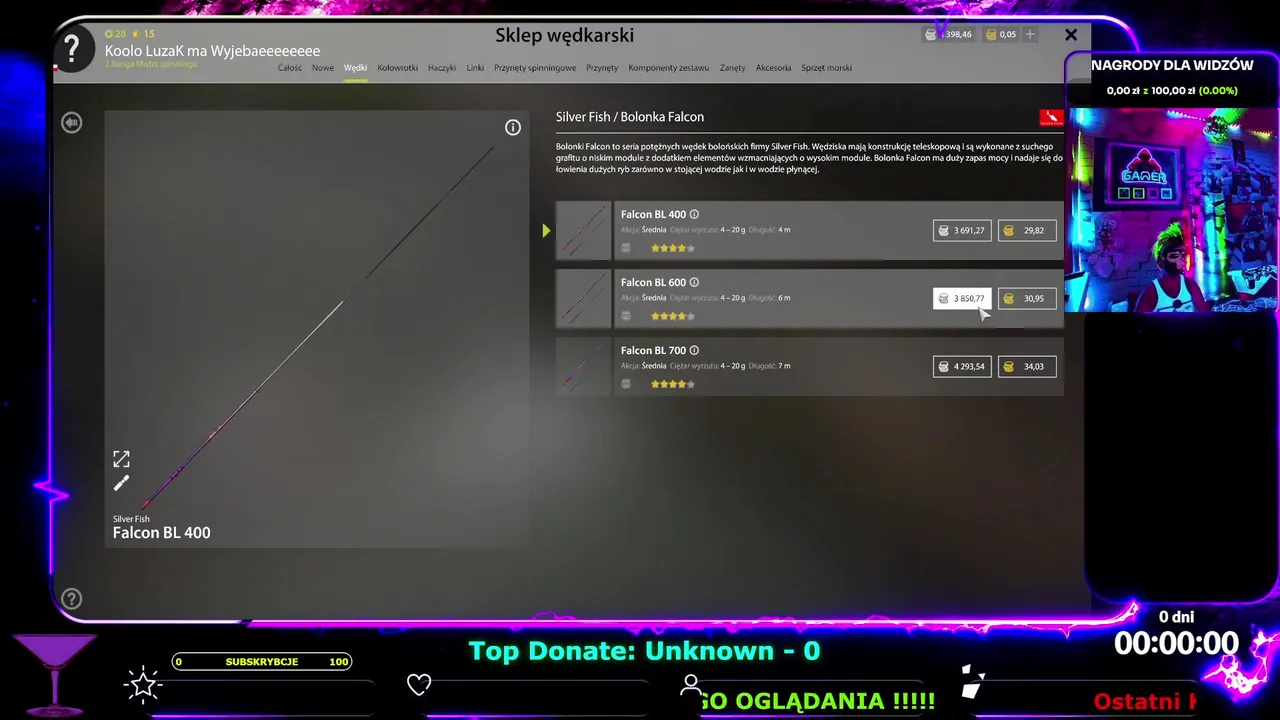The height and width of the screenshot is (720, 1280).
Task: Switch to the Nowe tab
Action: pyautogui.click(x=322, y=68)
